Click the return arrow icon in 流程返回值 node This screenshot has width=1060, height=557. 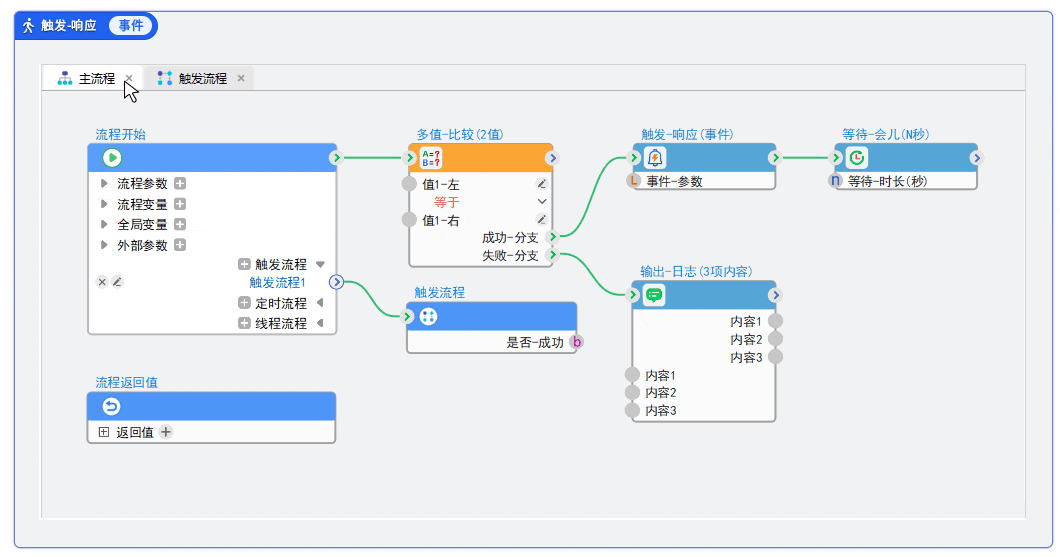coord(112,406)
